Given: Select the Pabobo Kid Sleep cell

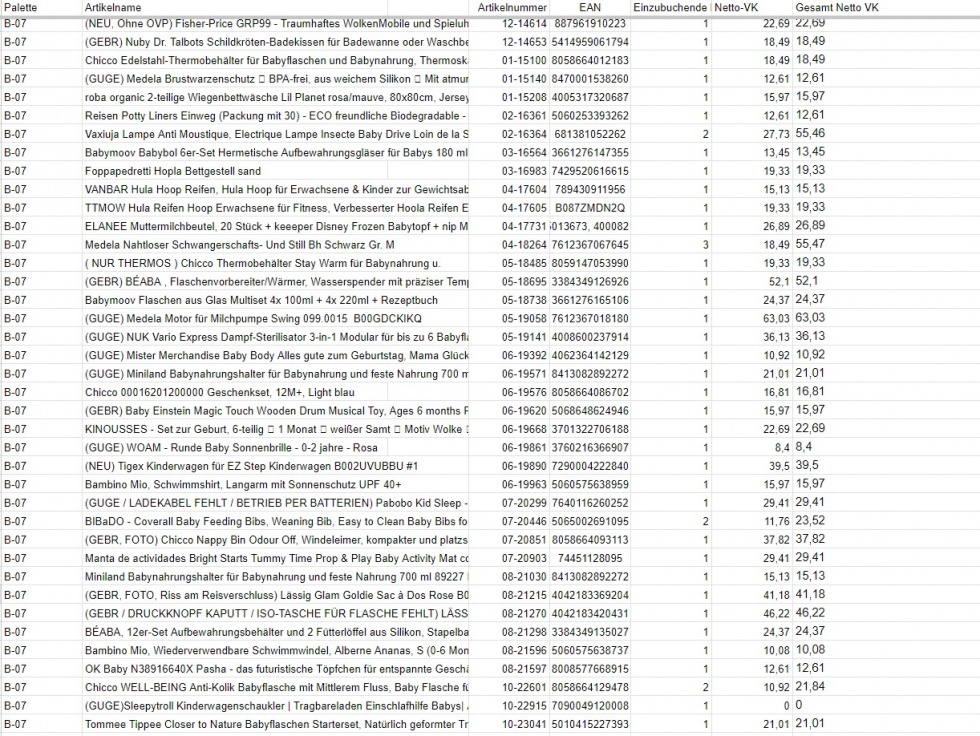Looking at the screenshot, I should tap(275, 503).
